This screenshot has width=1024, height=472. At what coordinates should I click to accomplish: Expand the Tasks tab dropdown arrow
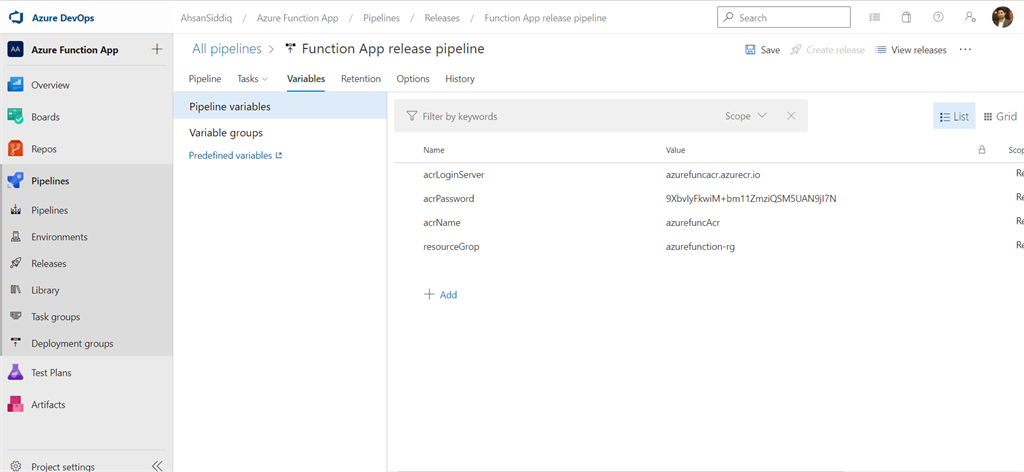(265, 79)
